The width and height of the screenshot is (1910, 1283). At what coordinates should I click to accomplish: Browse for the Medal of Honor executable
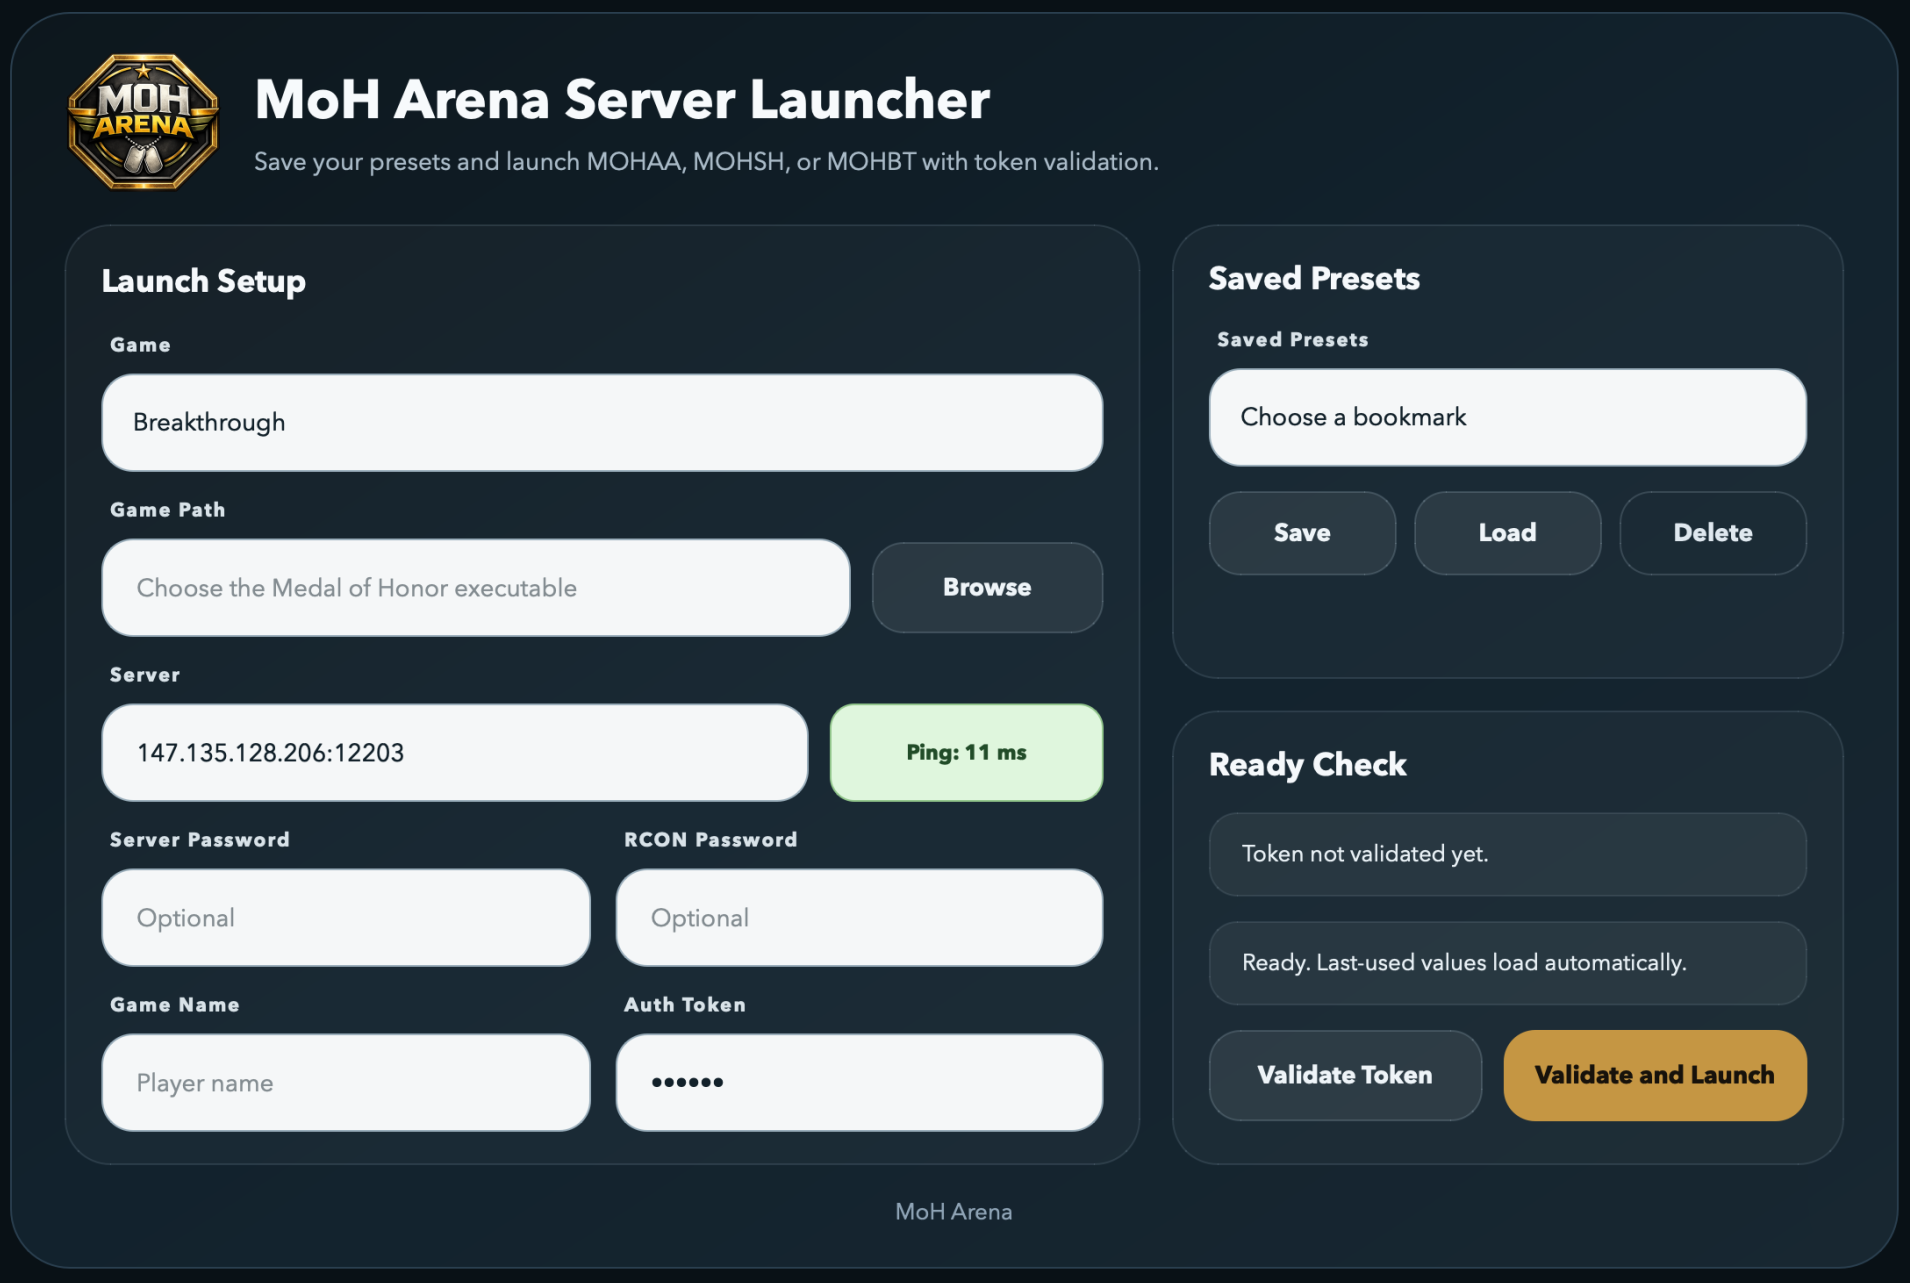986,588
